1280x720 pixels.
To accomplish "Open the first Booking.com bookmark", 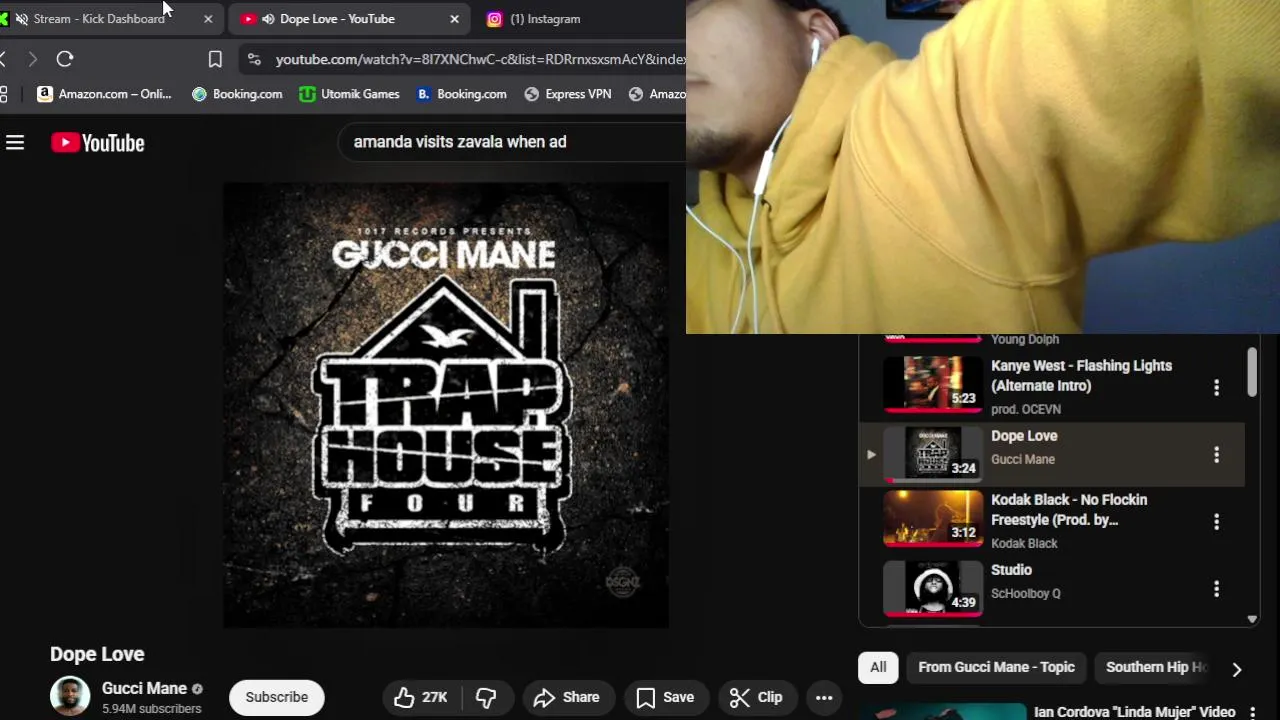I will click(237, 94).
